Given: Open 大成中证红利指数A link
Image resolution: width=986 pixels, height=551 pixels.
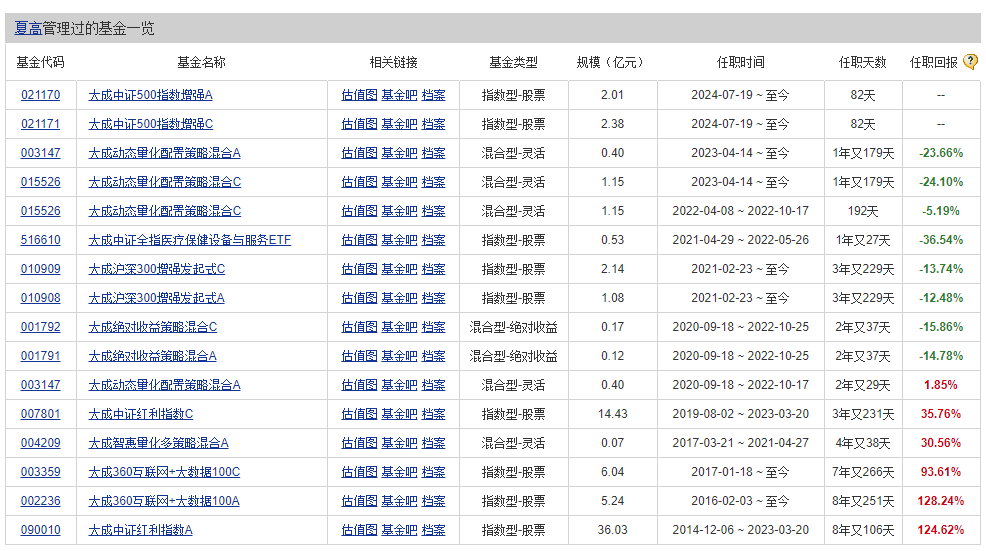Looking at the screenshot, I should click(x=140, y=530).
